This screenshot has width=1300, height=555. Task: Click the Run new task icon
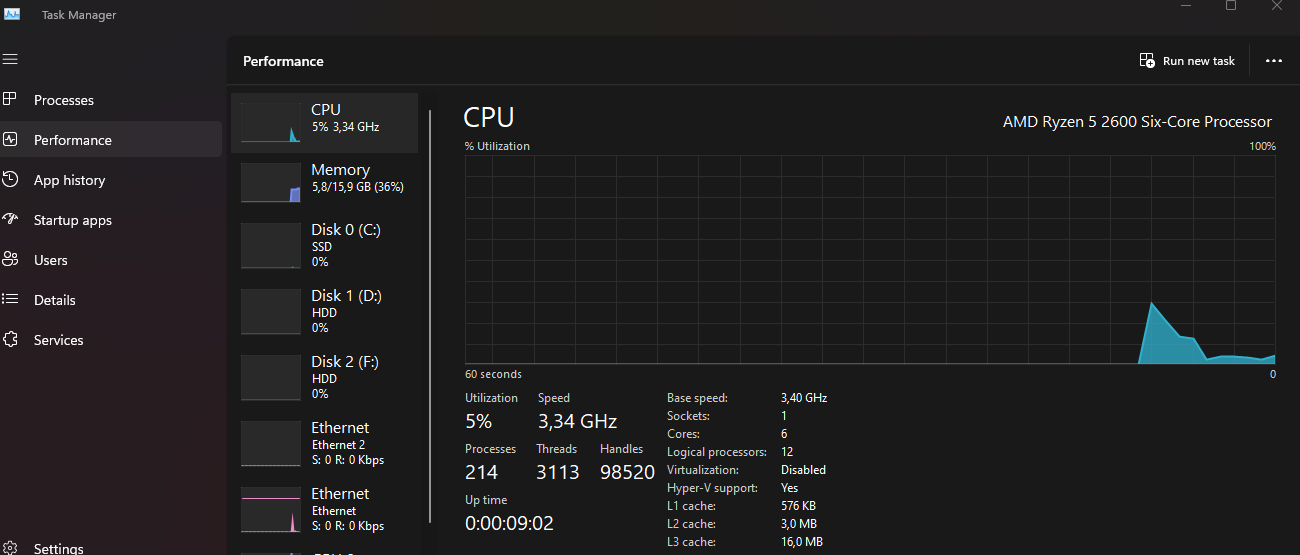[x=1147, y=60]
